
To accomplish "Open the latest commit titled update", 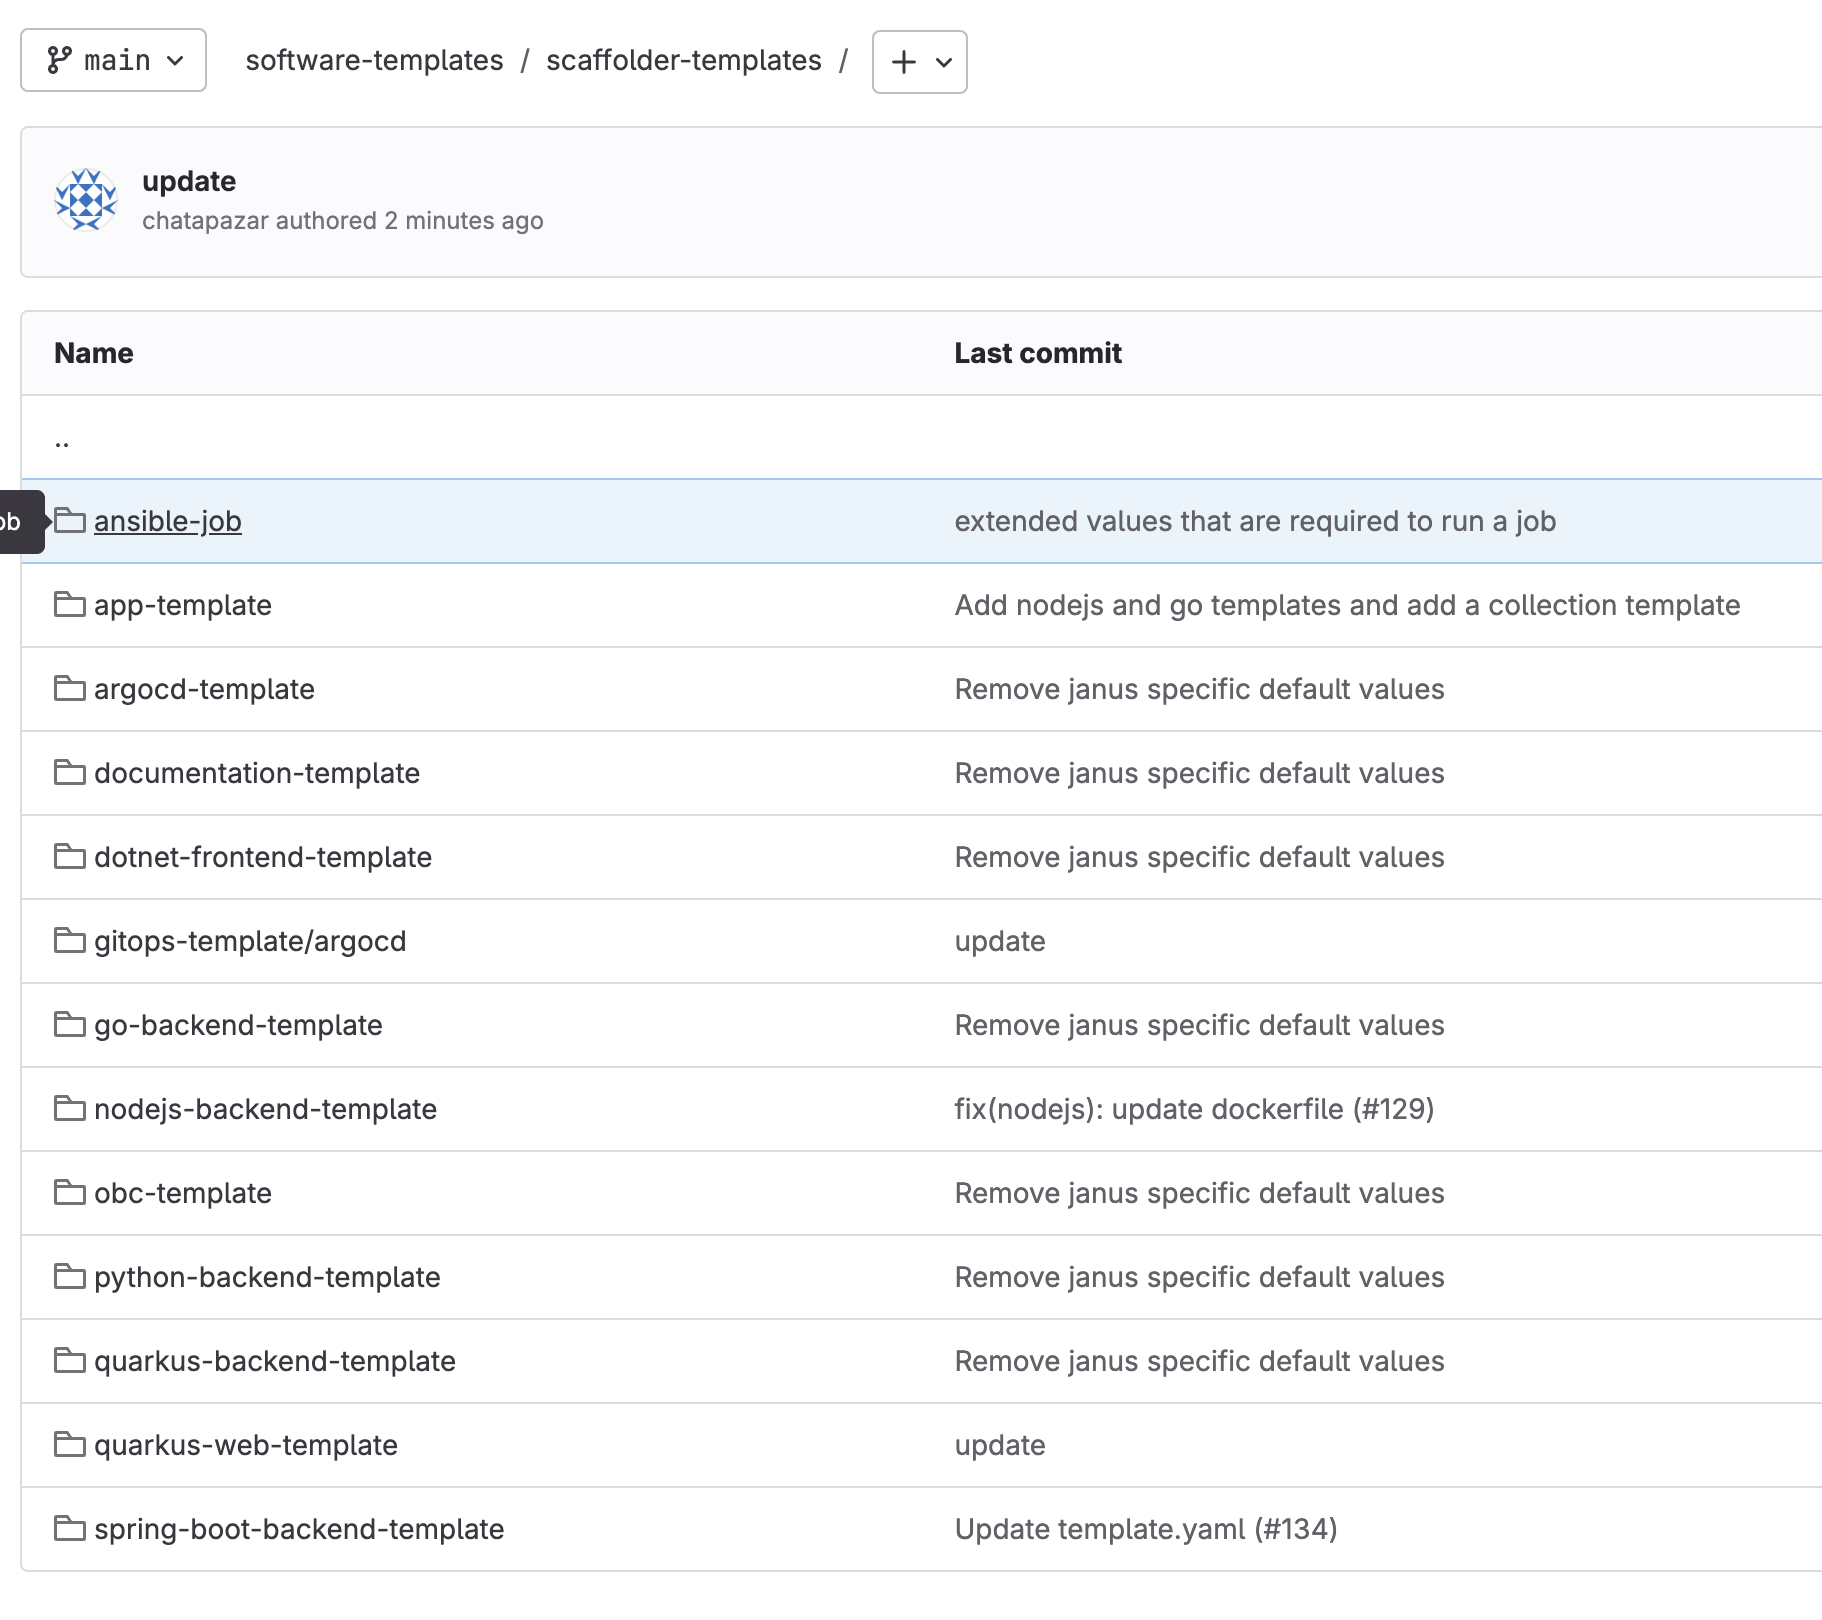I will click(x=189, y=181).
